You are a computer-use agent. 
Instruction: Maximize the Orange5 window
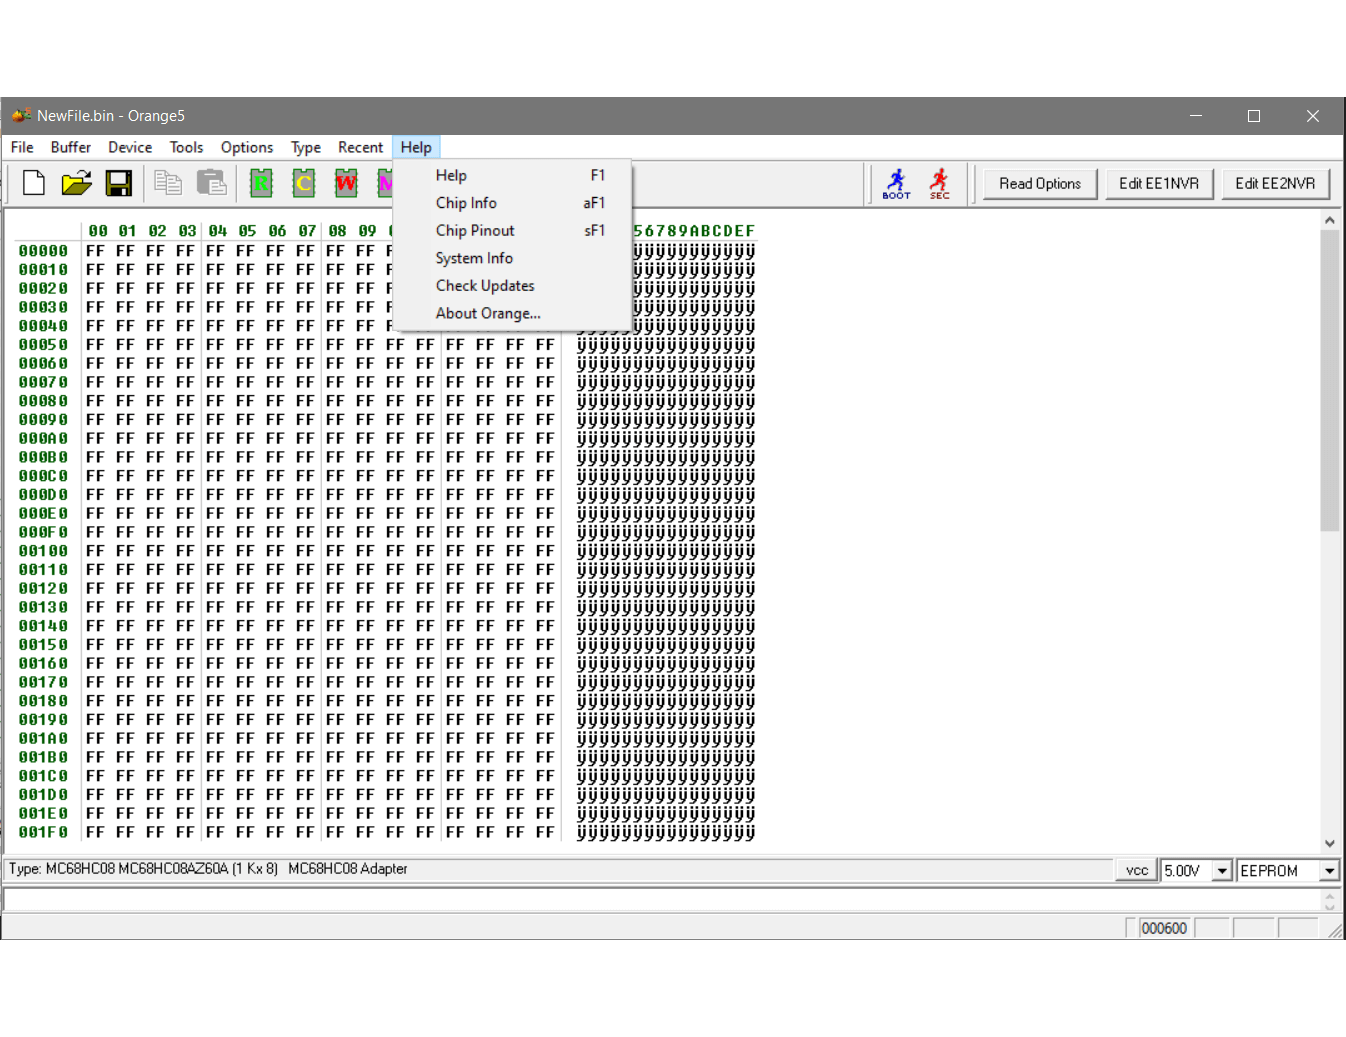pos(1254,116)
